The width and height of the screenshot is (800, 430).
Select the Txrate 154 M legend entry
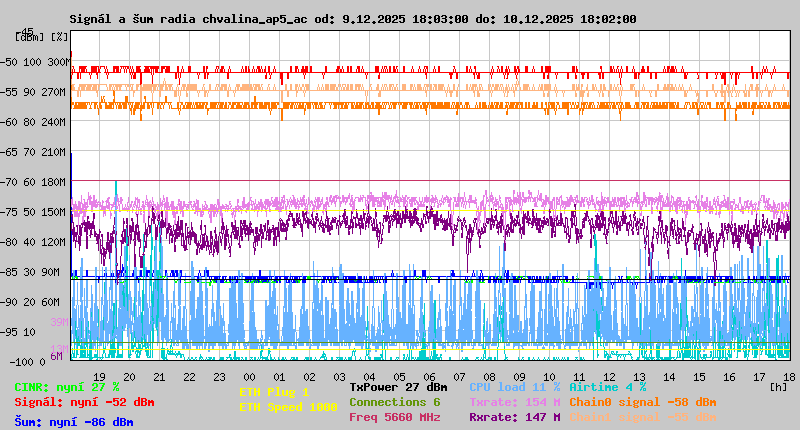click(x=514, y=401)
